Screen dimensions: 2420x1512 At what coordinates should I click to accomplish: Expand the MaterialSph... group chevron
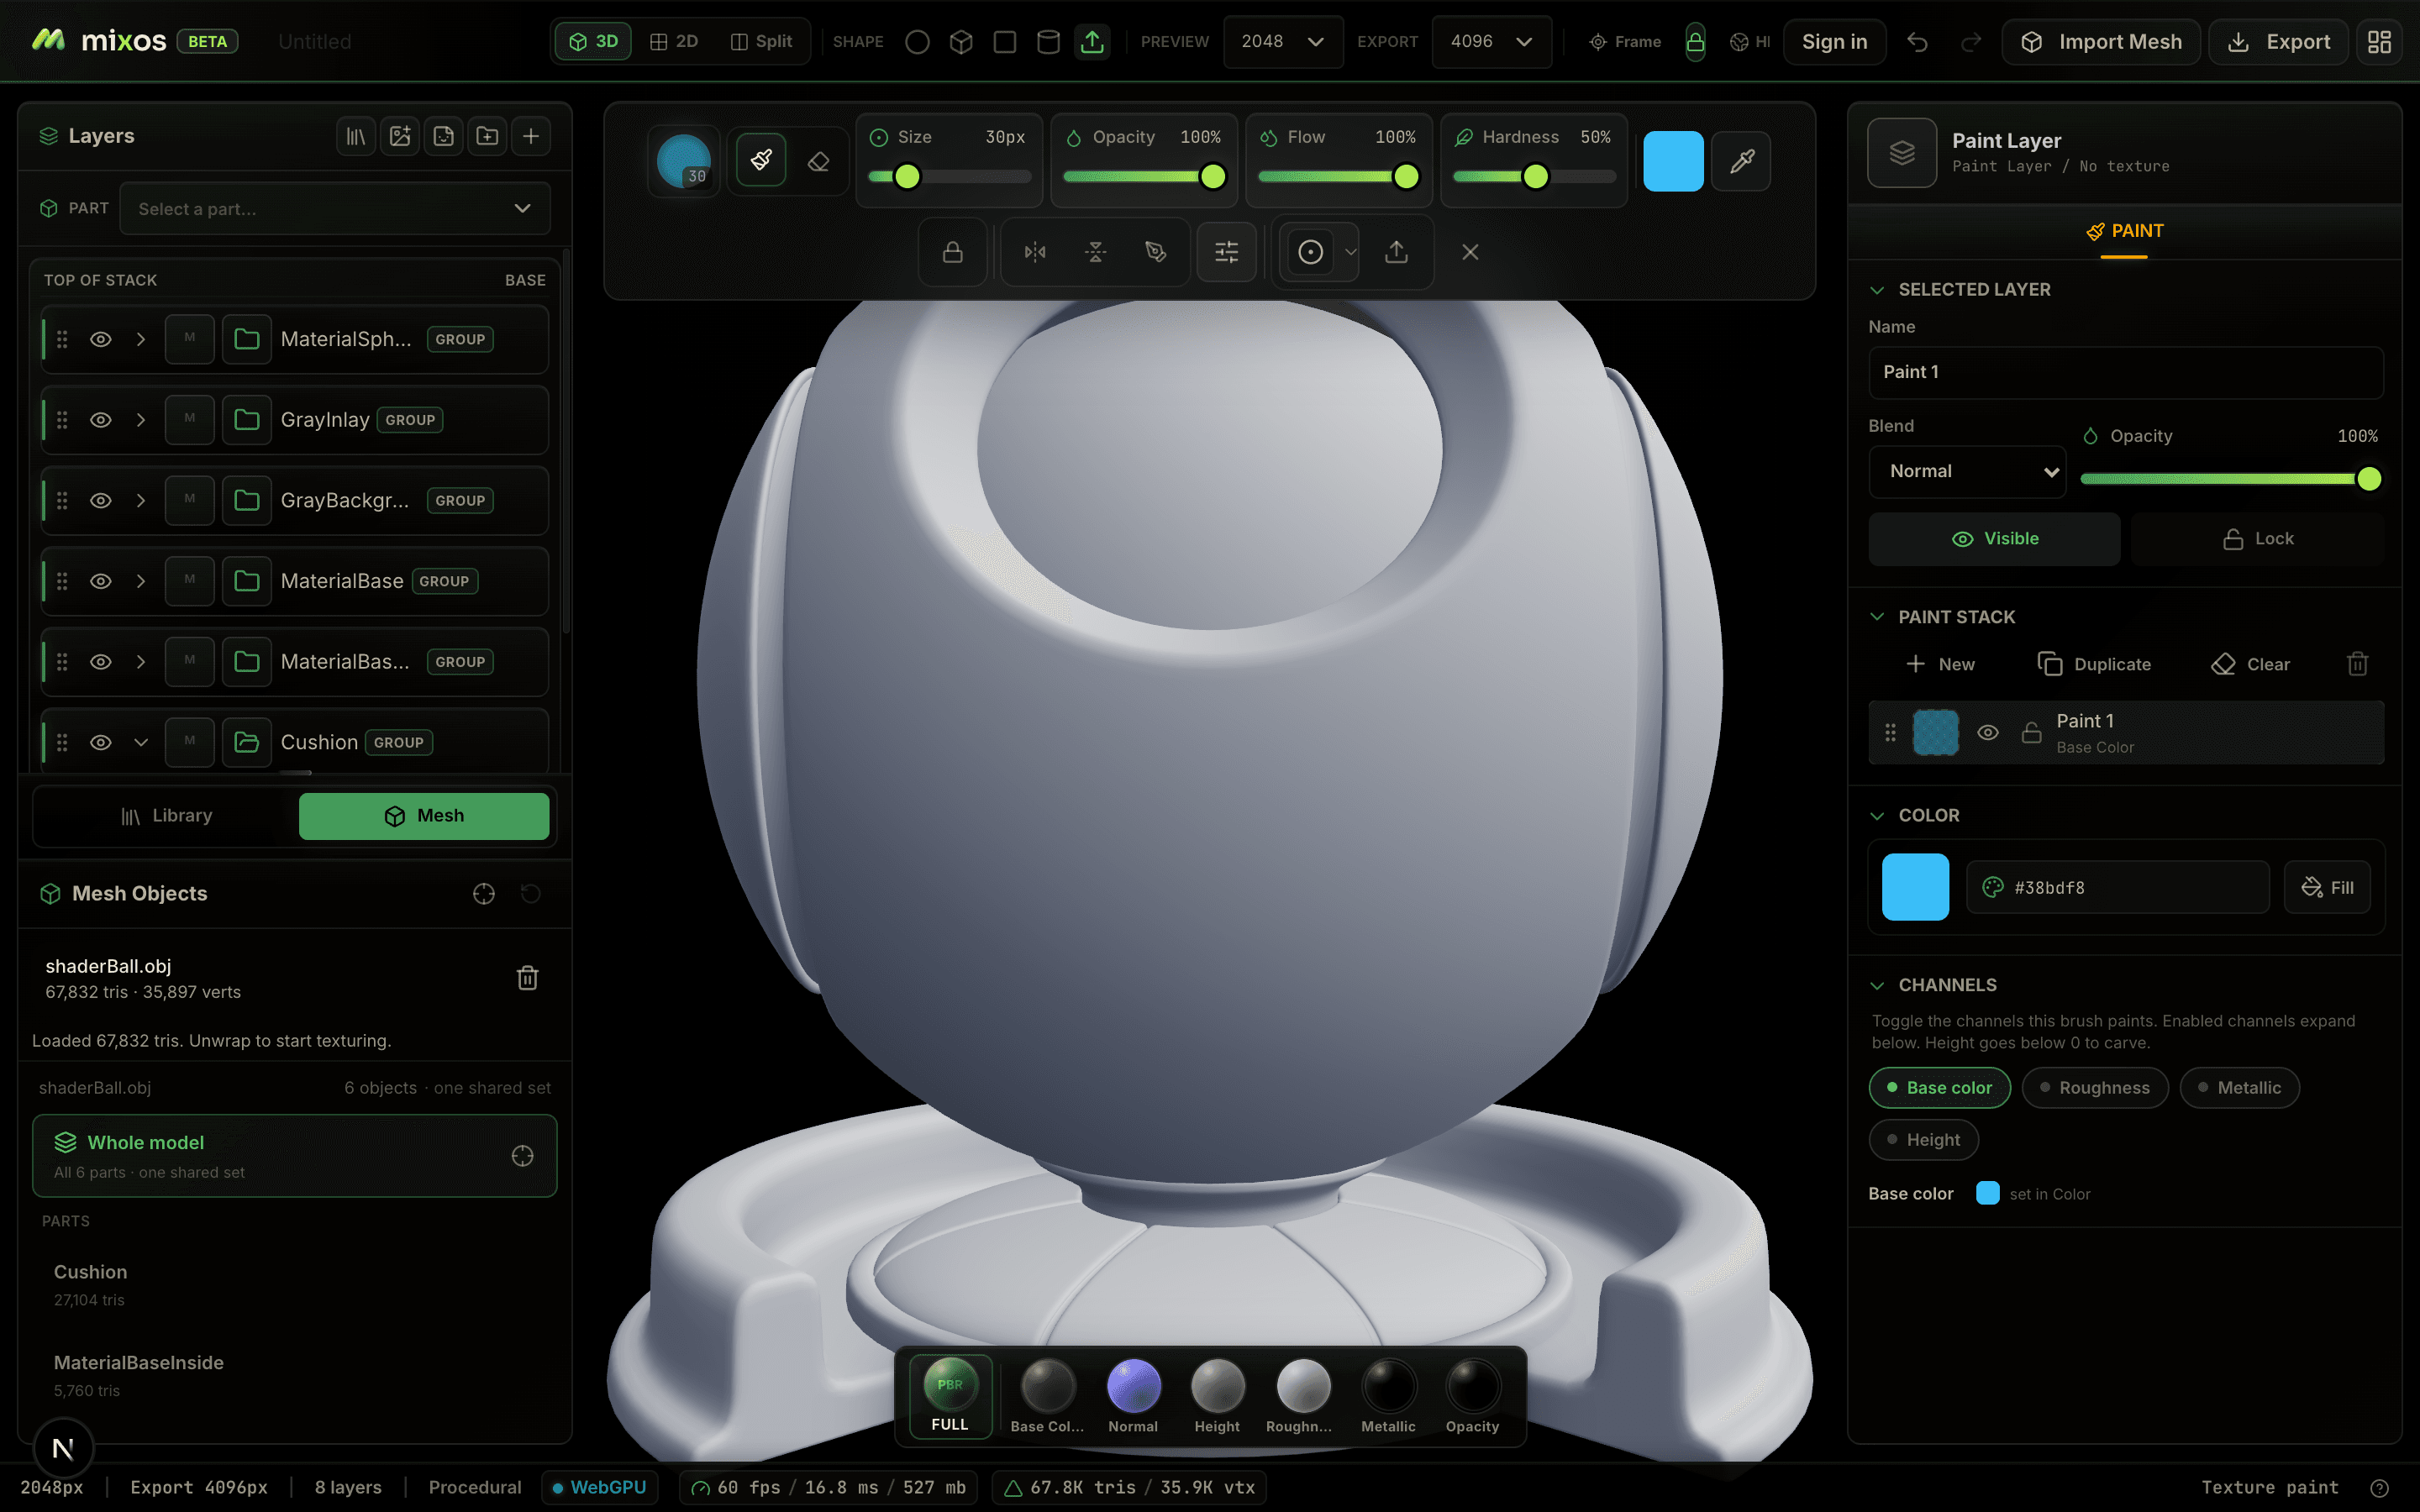click(141, 340)
